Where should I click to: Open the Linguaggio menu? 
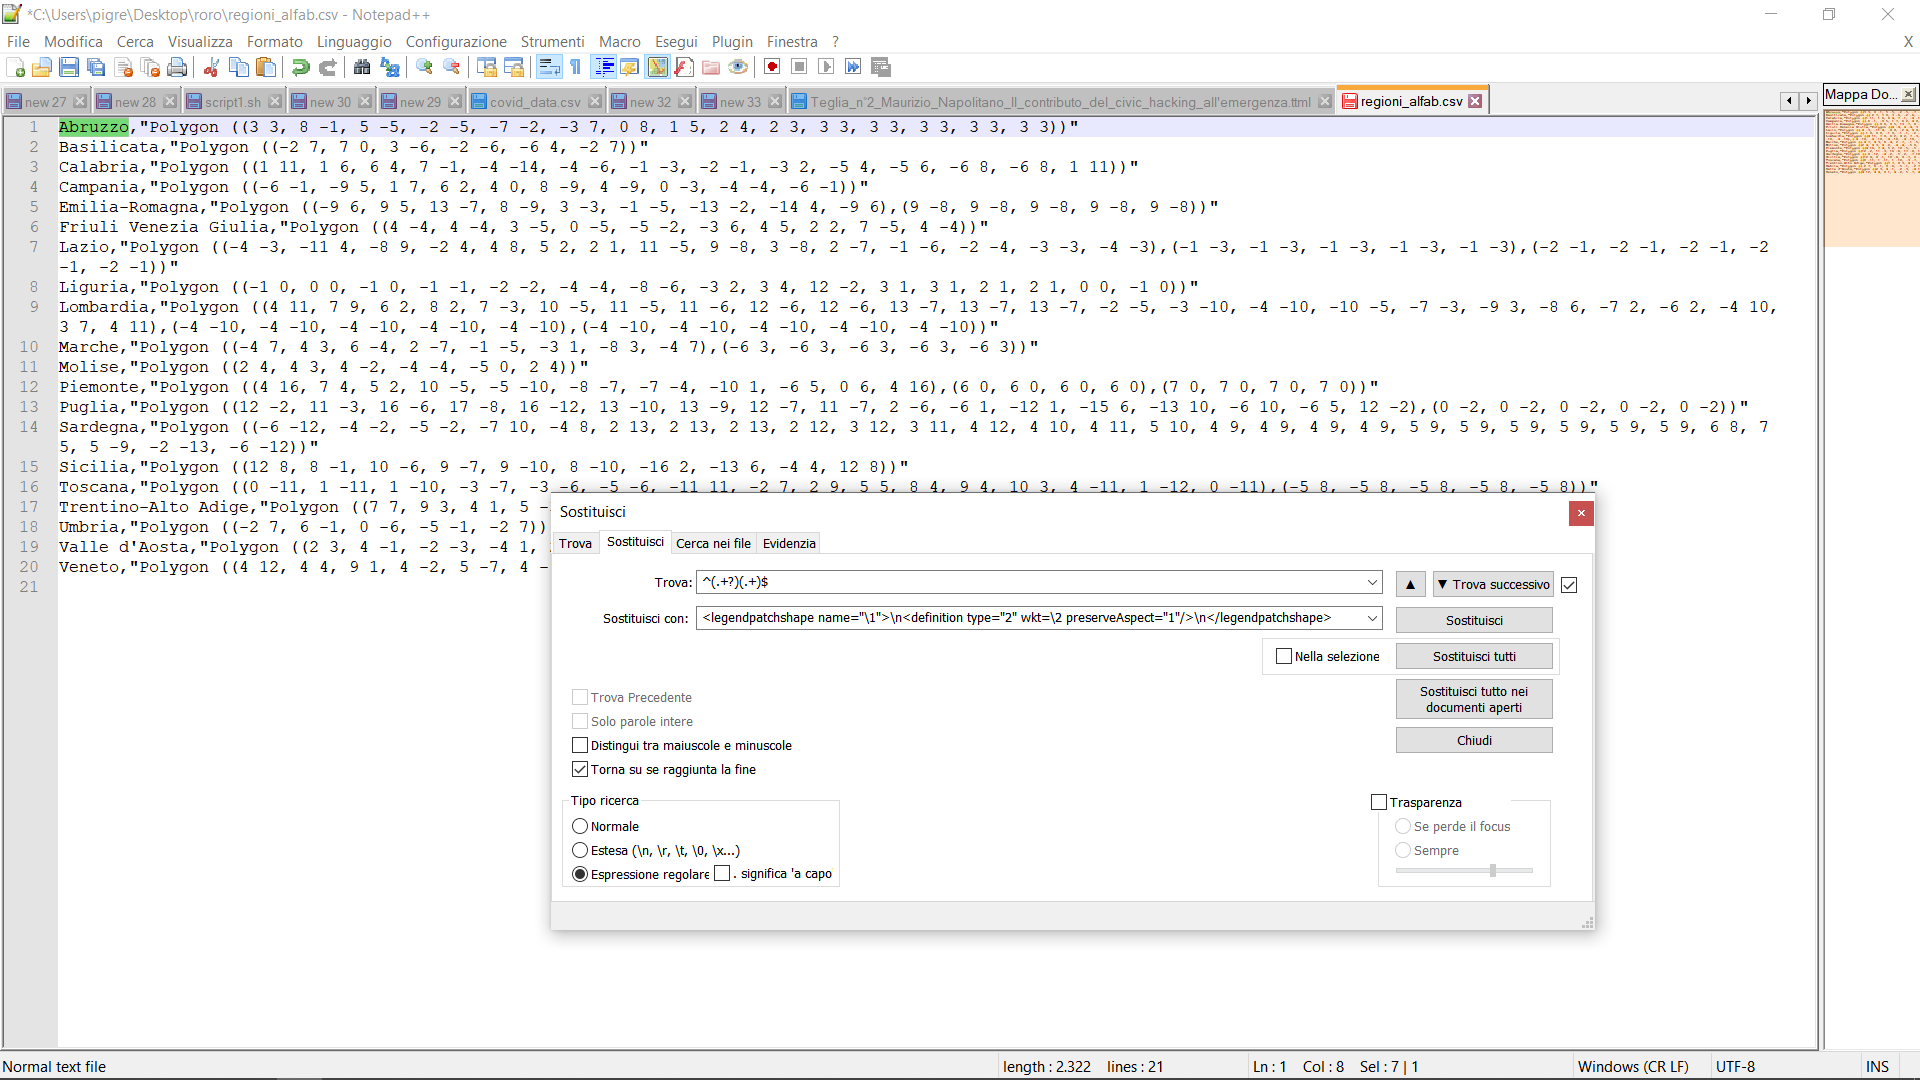[354, 42]
